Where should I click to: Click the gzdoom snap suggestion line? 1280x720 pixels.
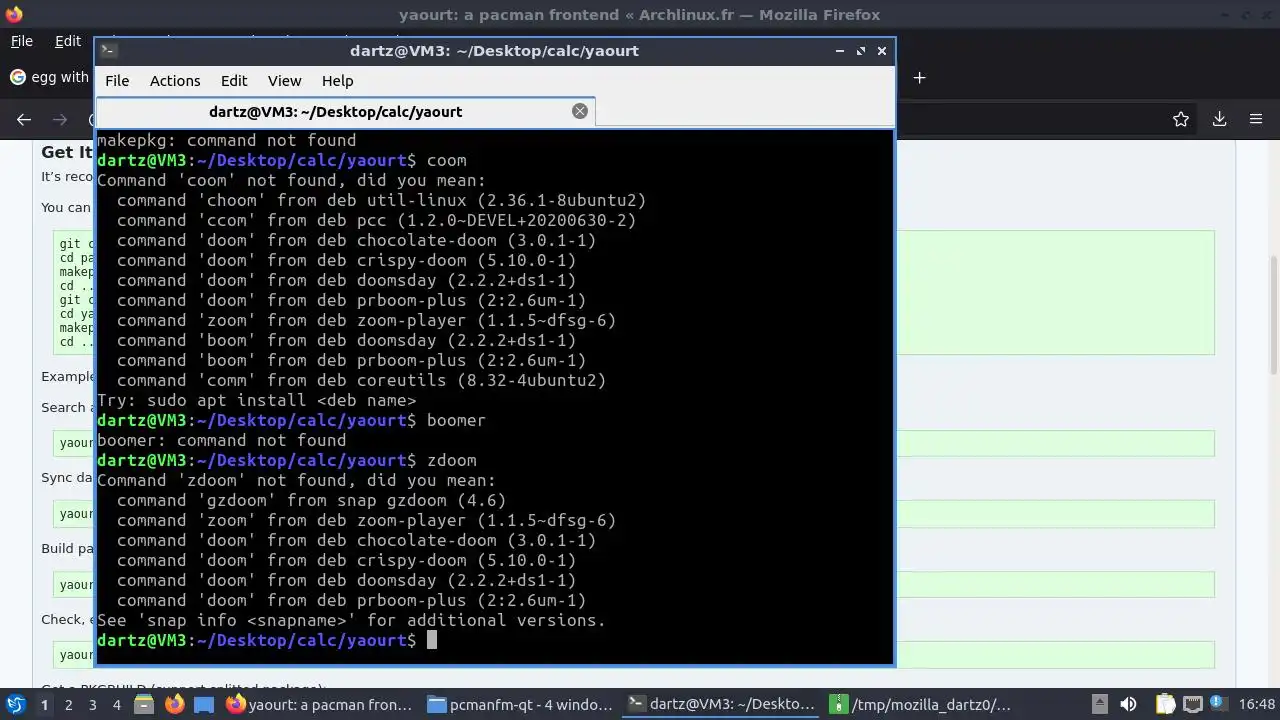[311, 500]
